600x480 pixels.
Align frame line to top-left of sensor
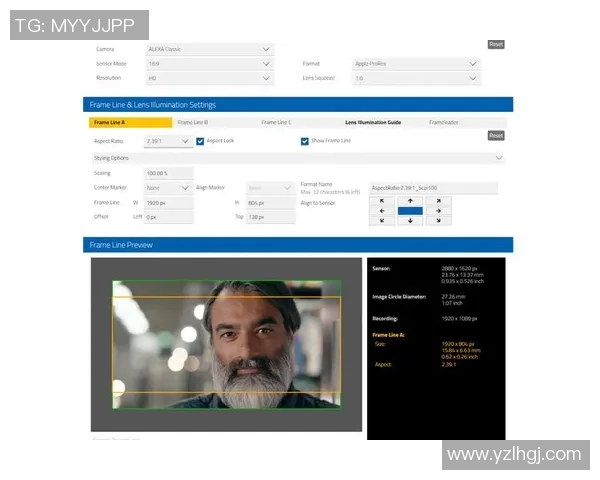click(x=382, y=201)
